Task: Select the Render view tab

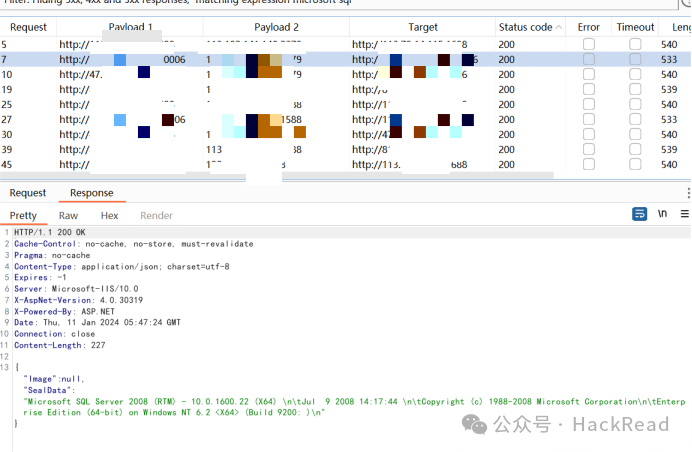Action: coord(156,215)
